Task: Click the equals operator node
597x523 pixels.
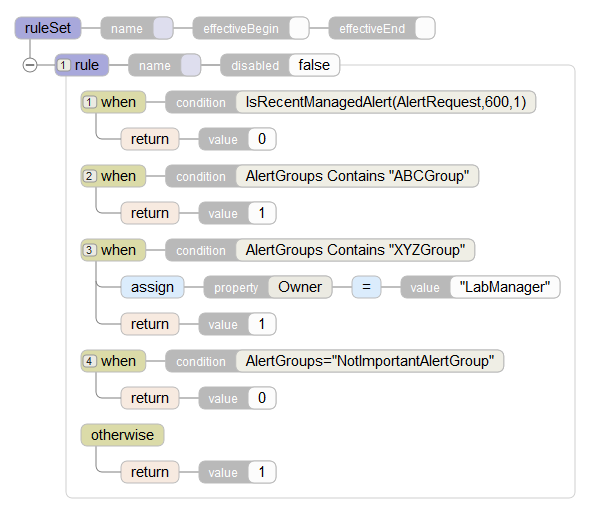Action: (x=366, y=287)
